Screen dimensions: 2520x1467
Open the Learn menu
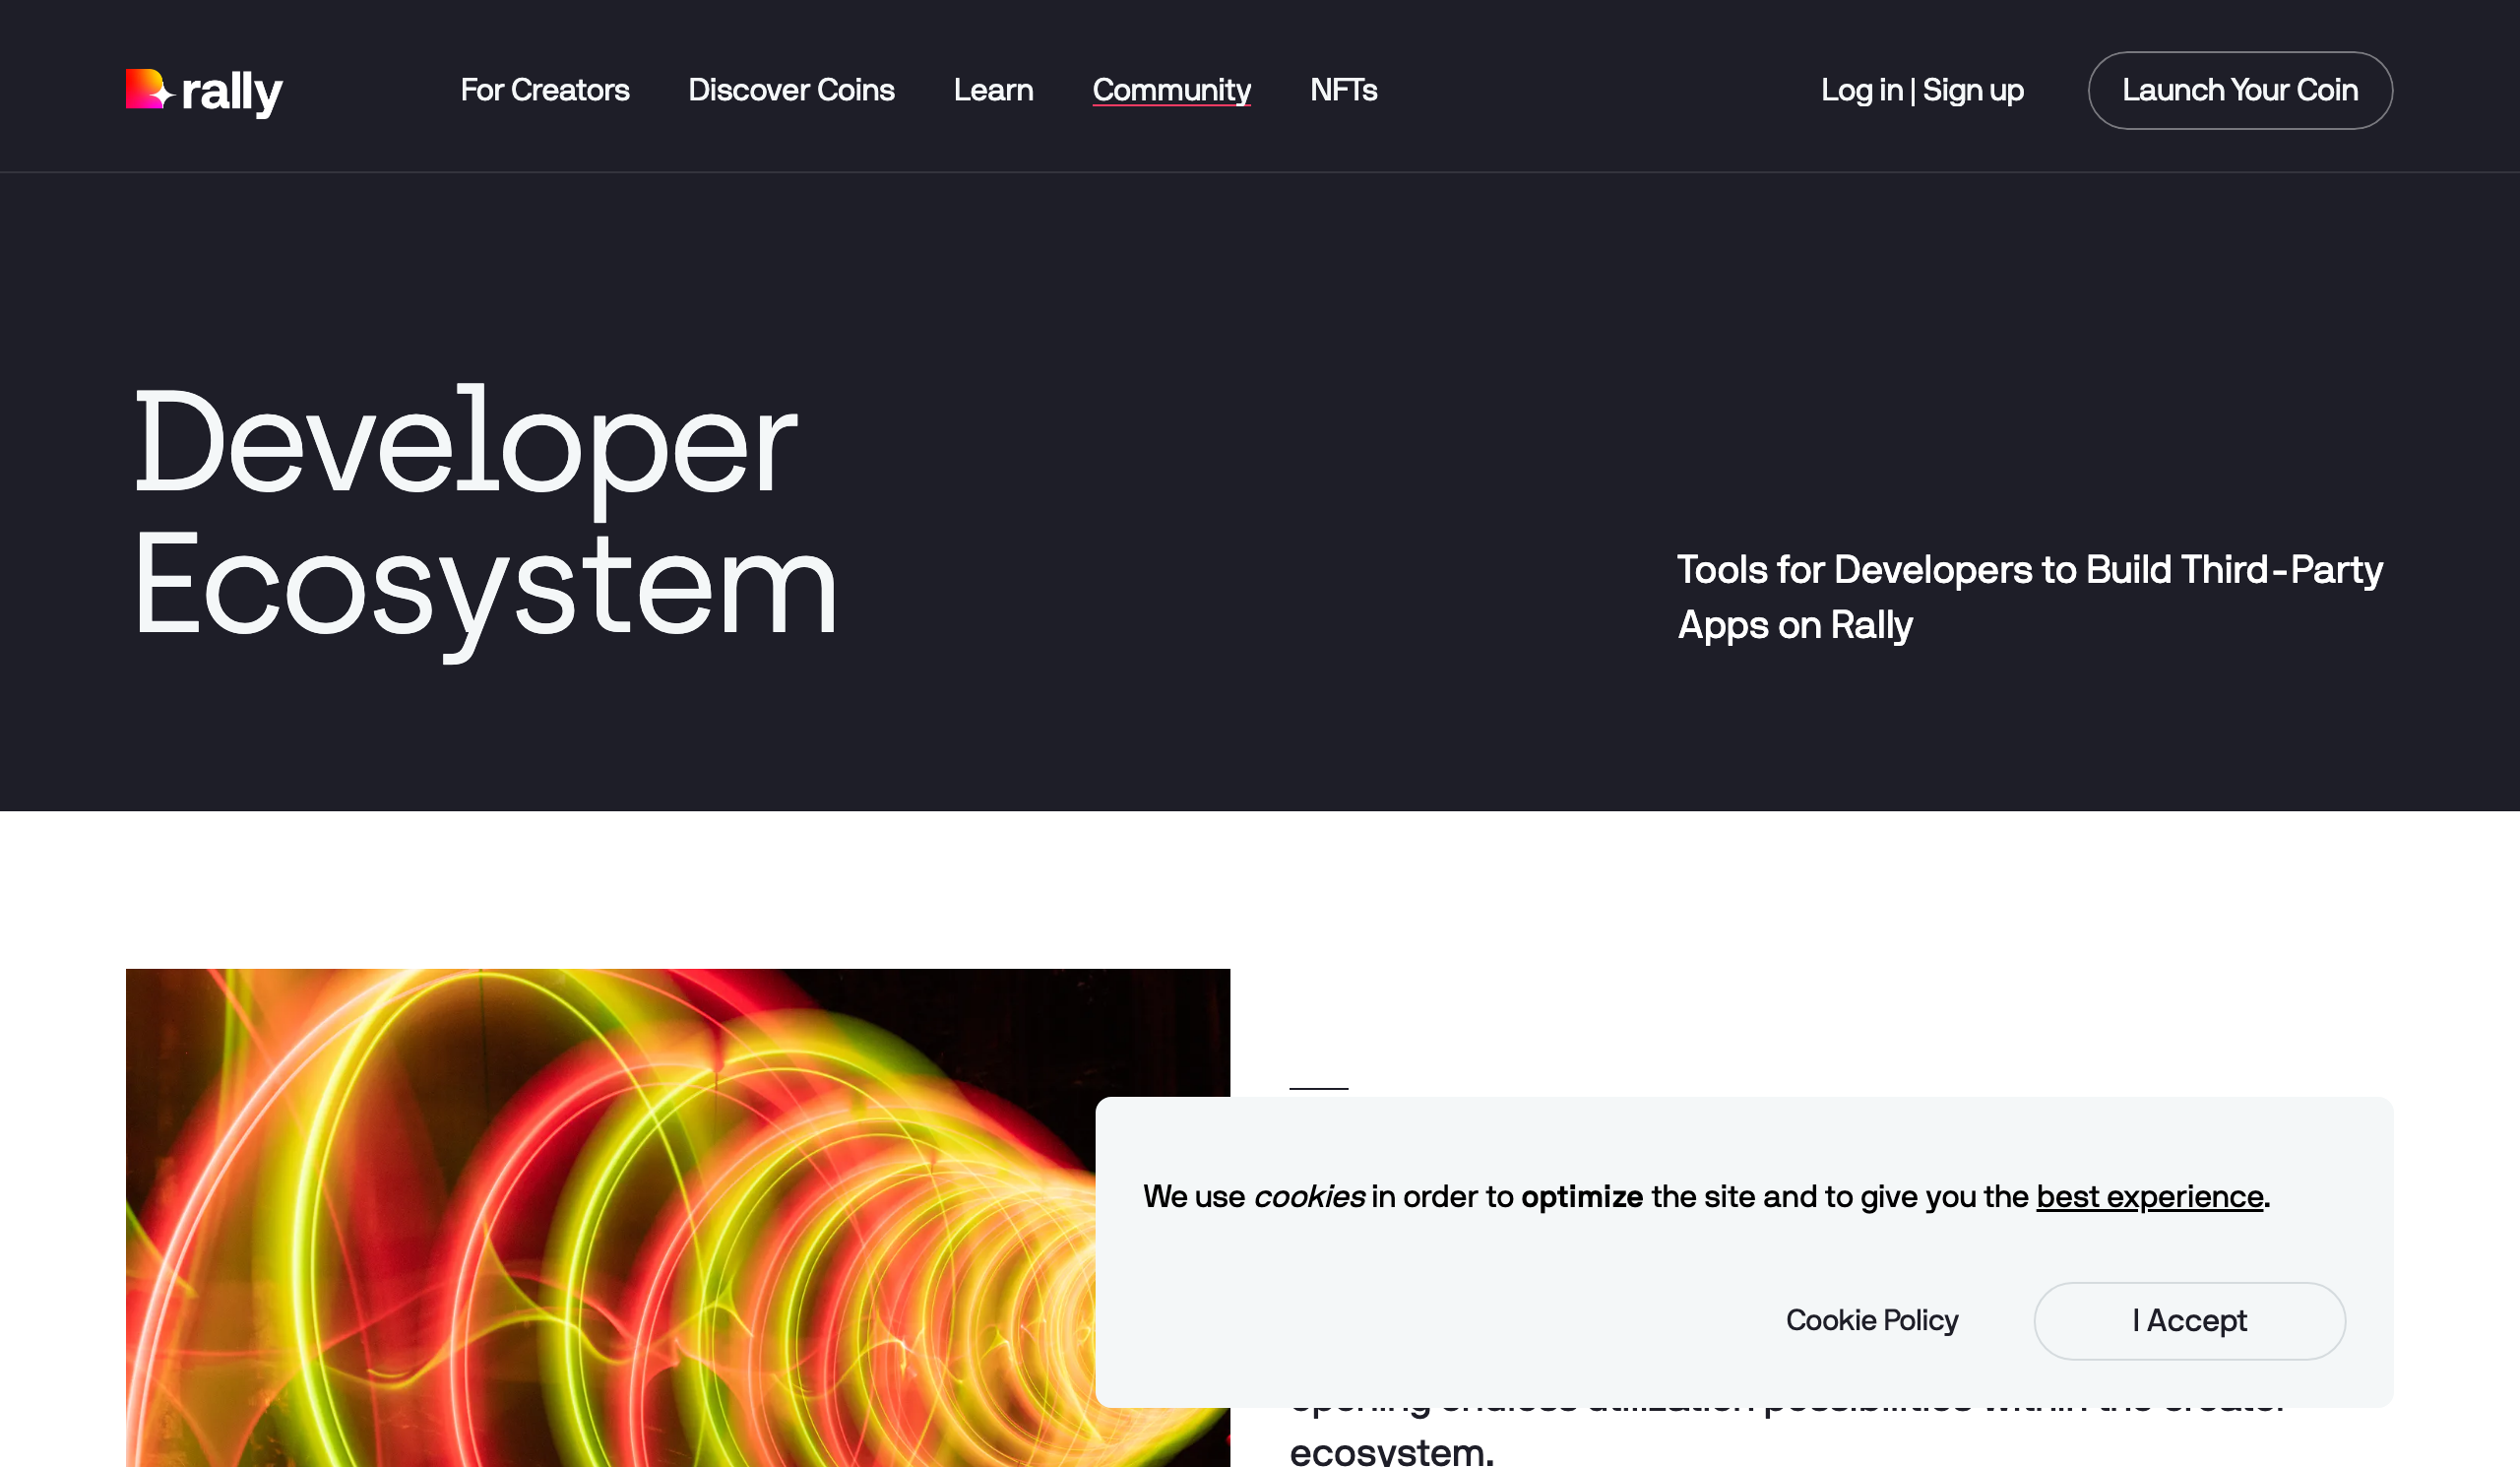pyautogui.click(x=993, y=90)
